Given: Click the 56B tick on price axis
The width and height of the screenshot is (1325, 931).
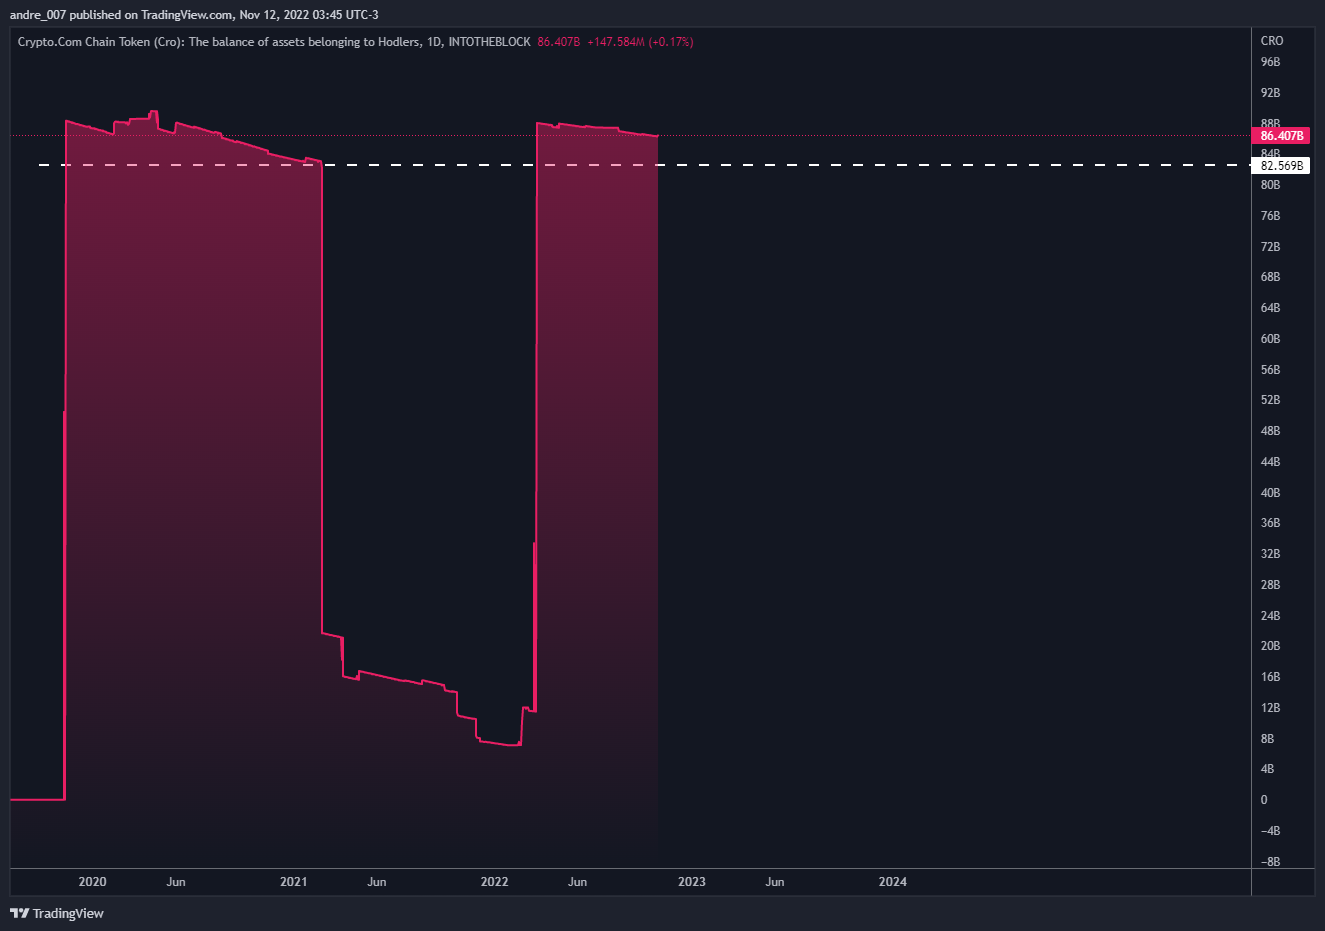Looking at the screenshot, I should [x=1270, y=370].
